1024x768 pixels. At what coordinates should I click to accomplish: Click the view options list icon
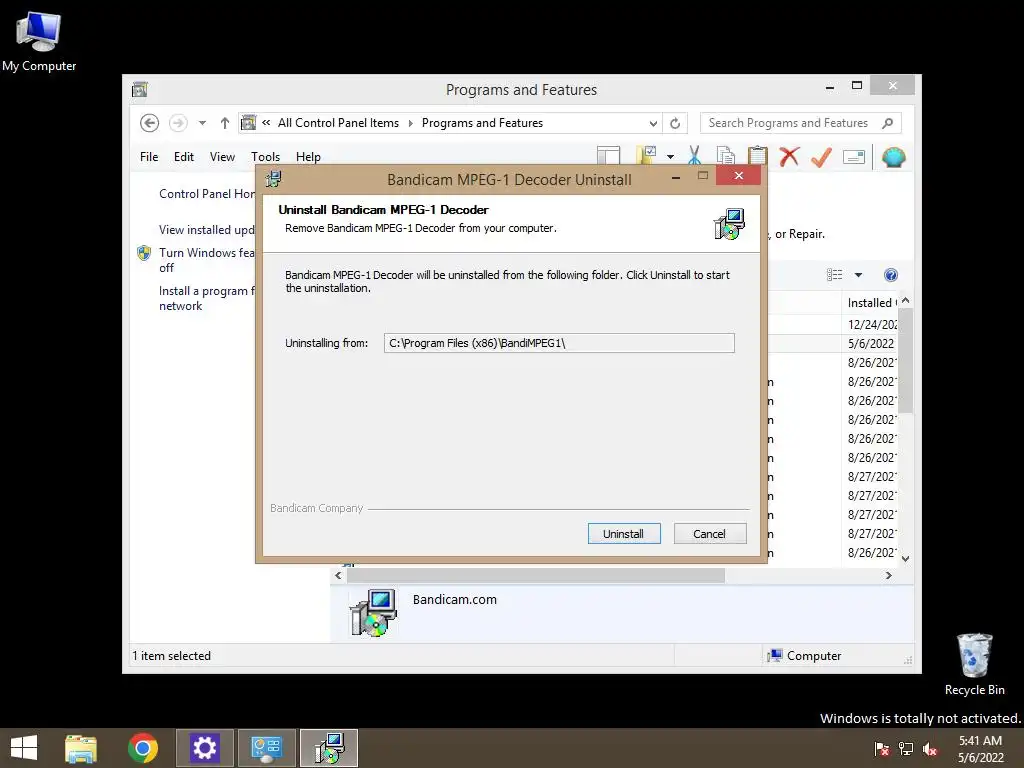[835, 275]
